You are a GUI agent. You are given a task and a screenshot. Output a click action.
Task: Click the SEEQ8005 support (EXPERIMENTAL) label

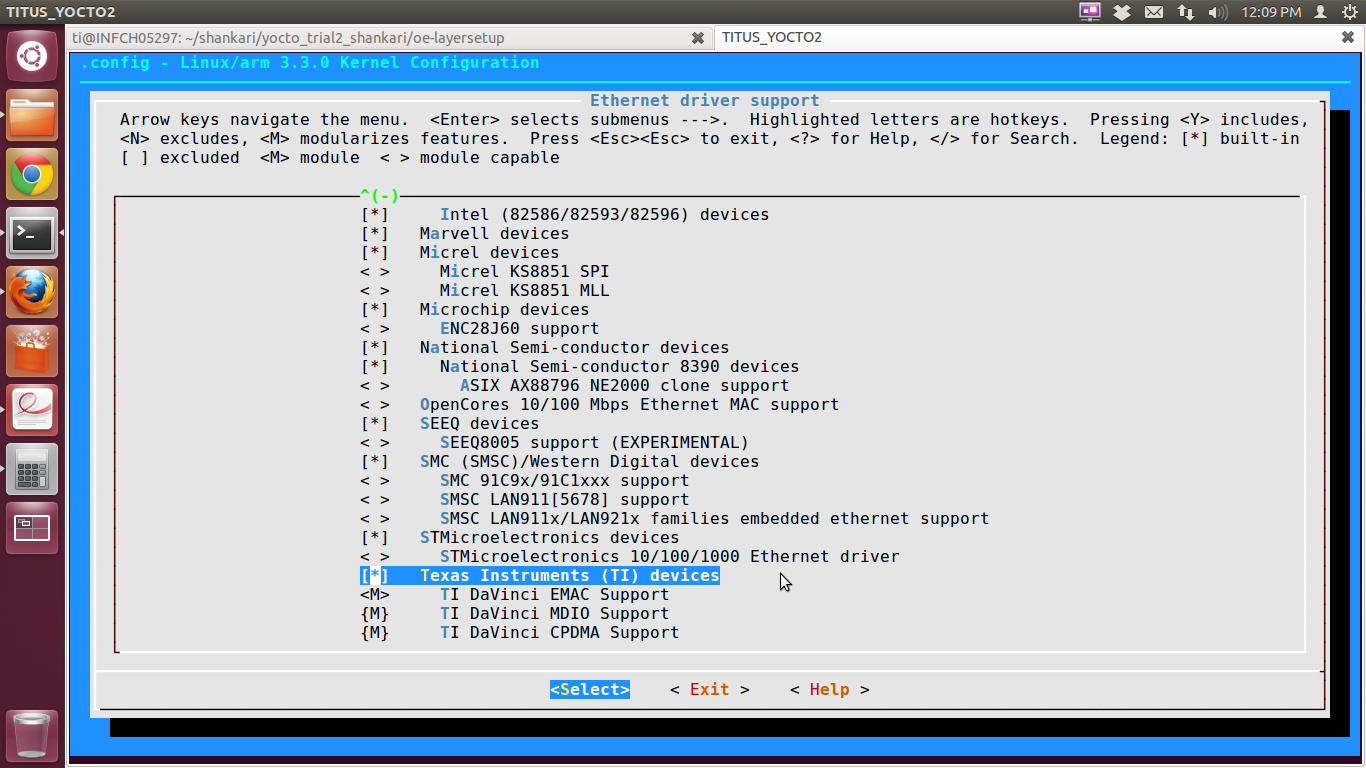point(595,442)
